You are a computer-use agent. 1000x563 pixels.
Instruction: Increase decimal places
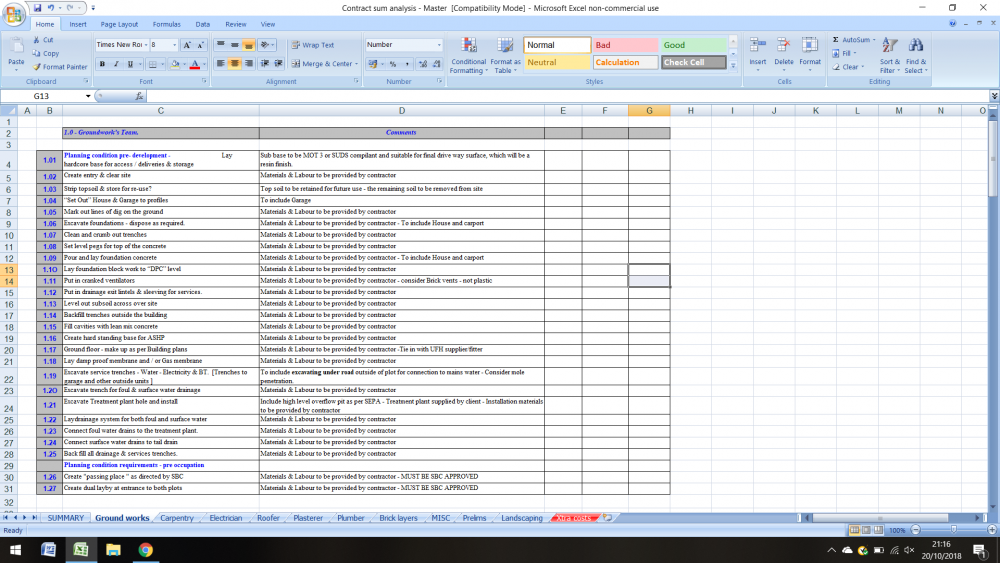[x=422, y=64]
